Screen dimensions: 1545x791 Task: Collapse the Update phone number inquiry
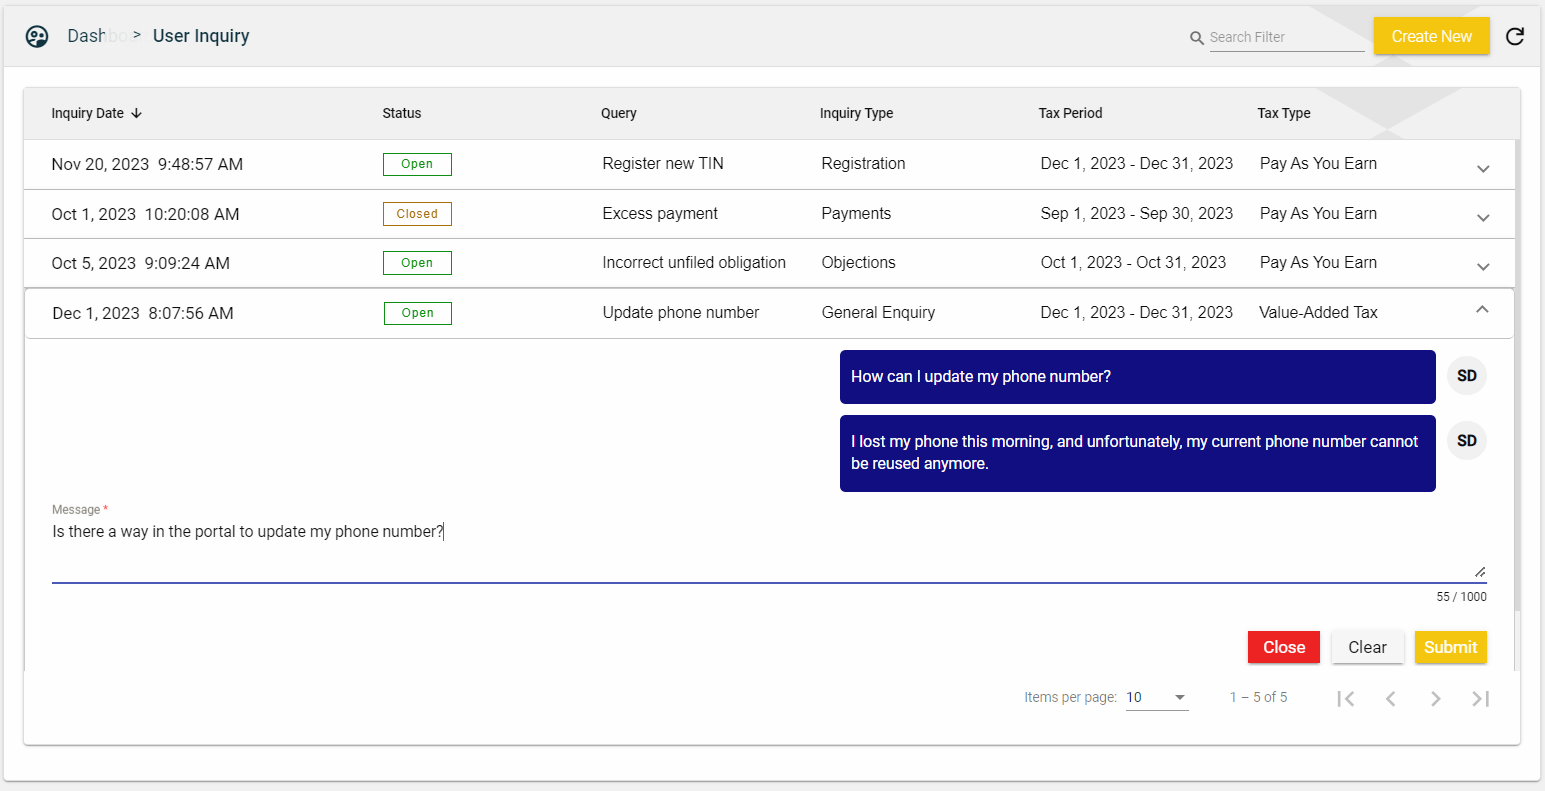coord(1482,310)
